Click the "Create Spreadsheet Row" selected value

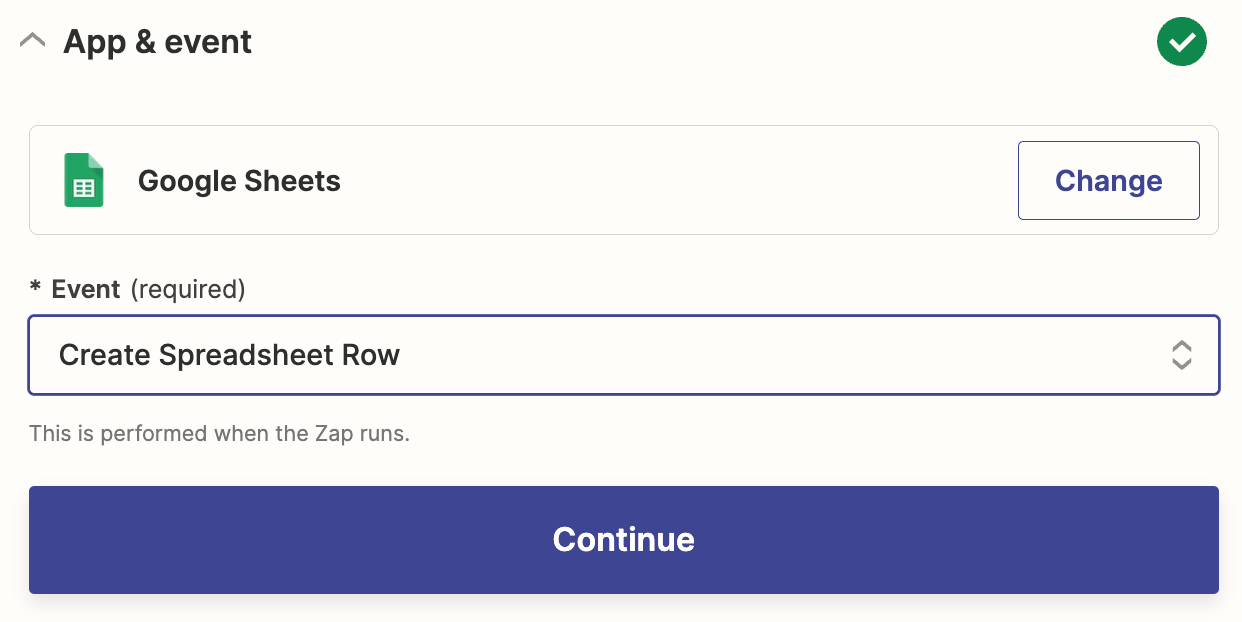pos(229,355)
